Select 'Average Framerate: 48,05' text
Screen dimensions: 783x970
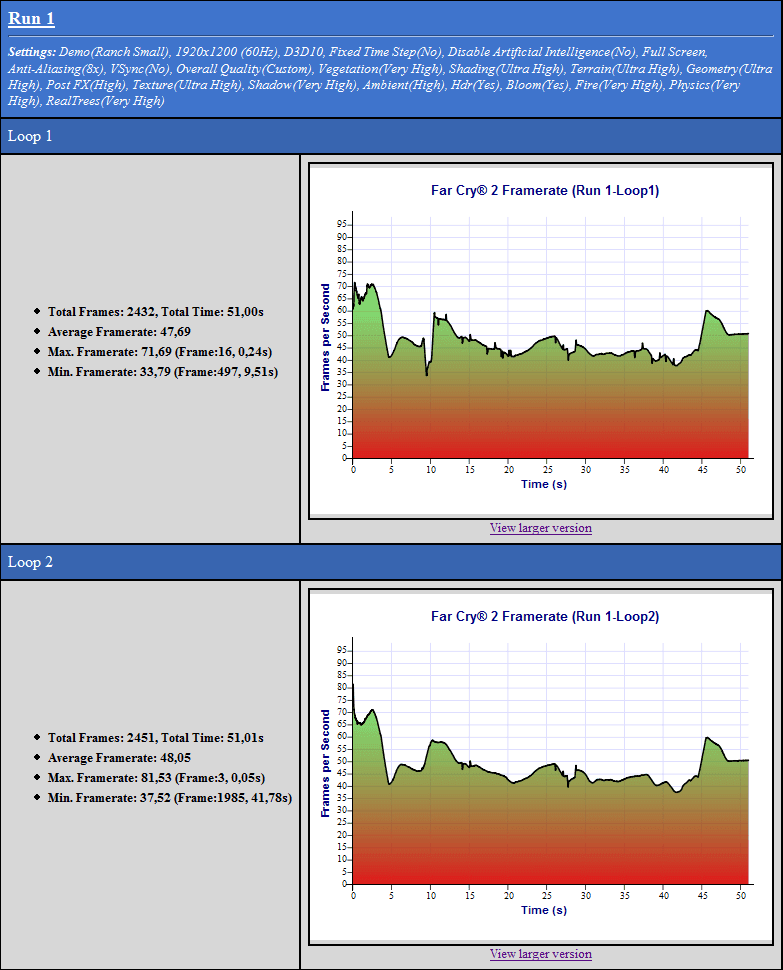click(119, 758)
